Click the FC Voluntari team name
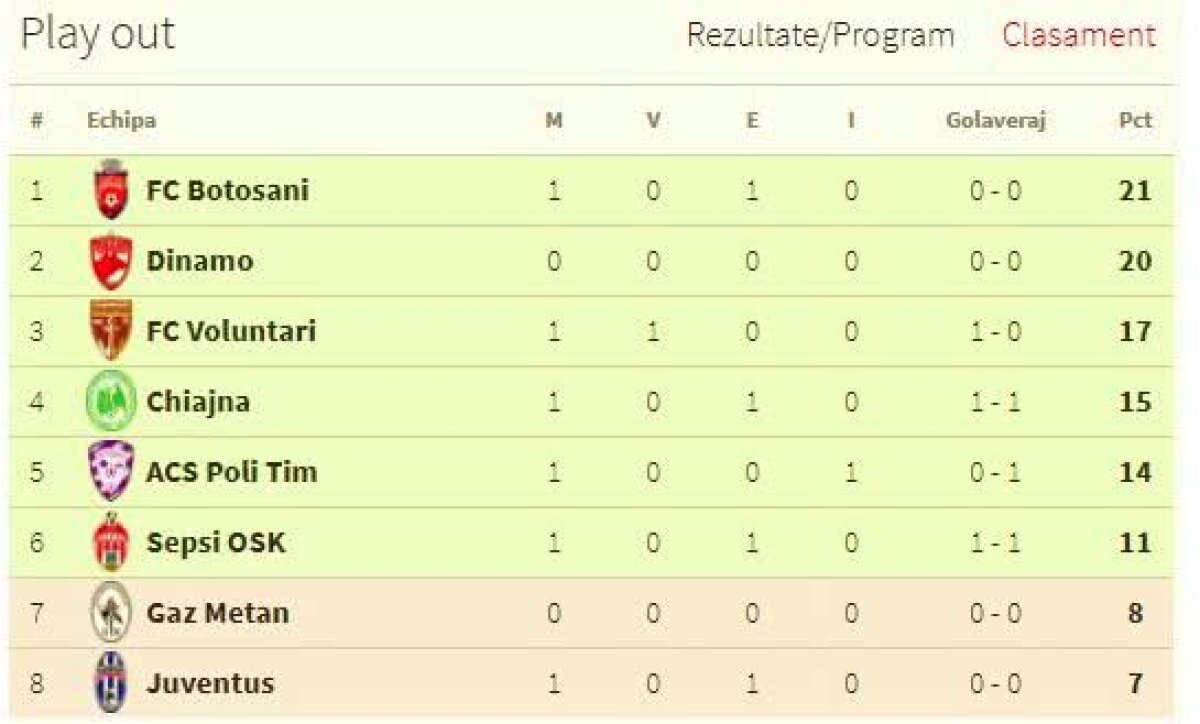 [x=231, y=331]
